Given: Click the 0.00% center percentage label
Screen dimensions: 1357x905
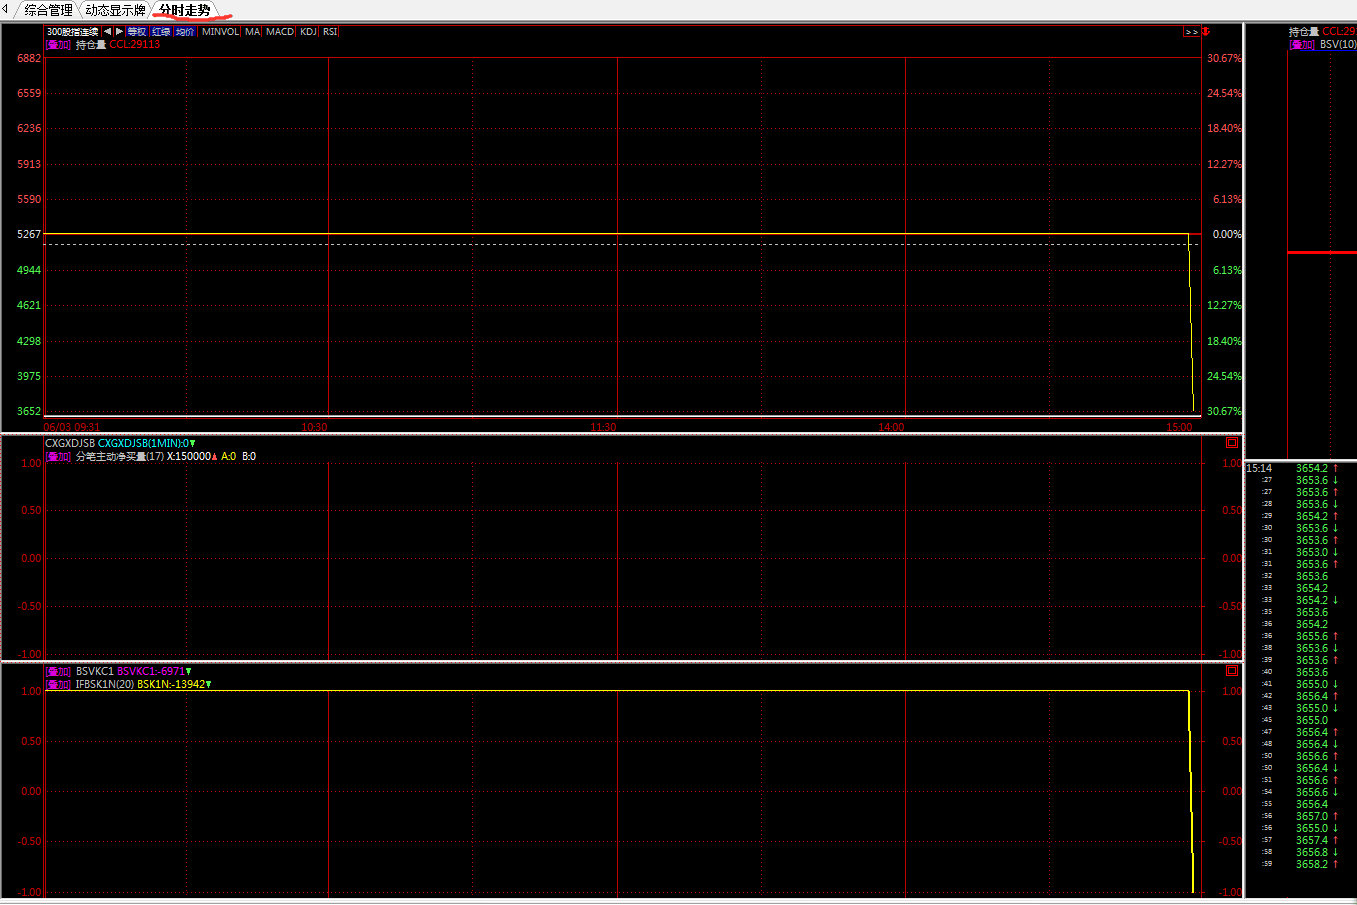Looking at the screenshot, I should [x=1227, y=234].
